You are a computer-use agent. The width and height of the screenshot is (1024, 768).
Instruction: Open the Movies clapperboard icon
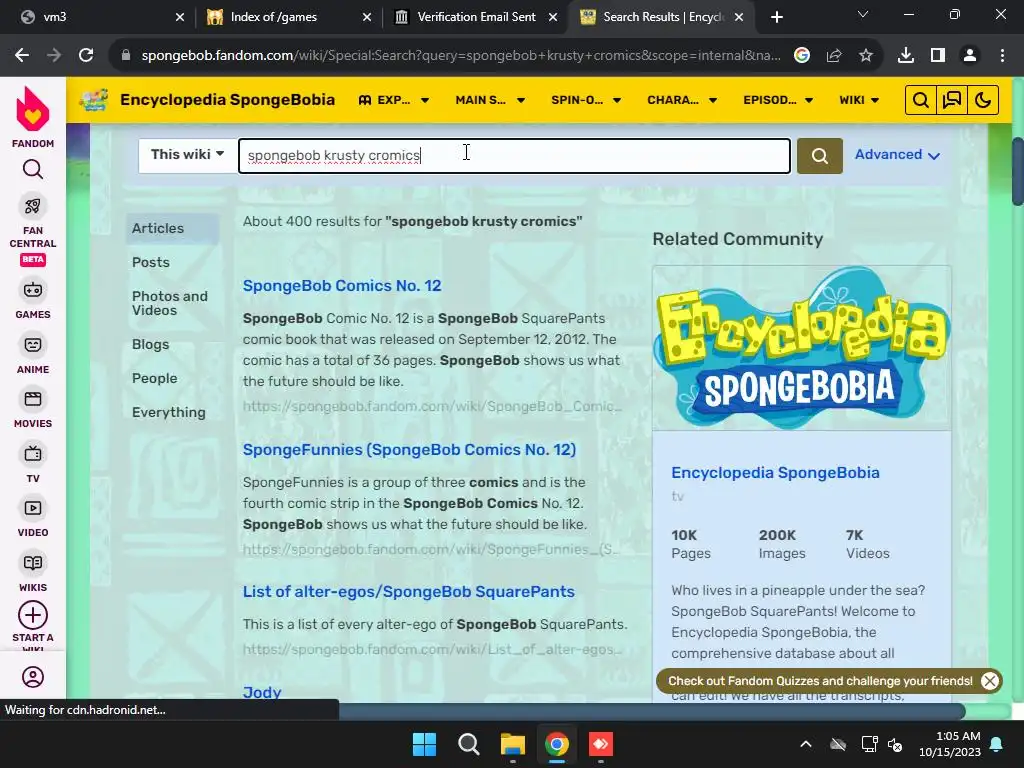click(33, 399)
